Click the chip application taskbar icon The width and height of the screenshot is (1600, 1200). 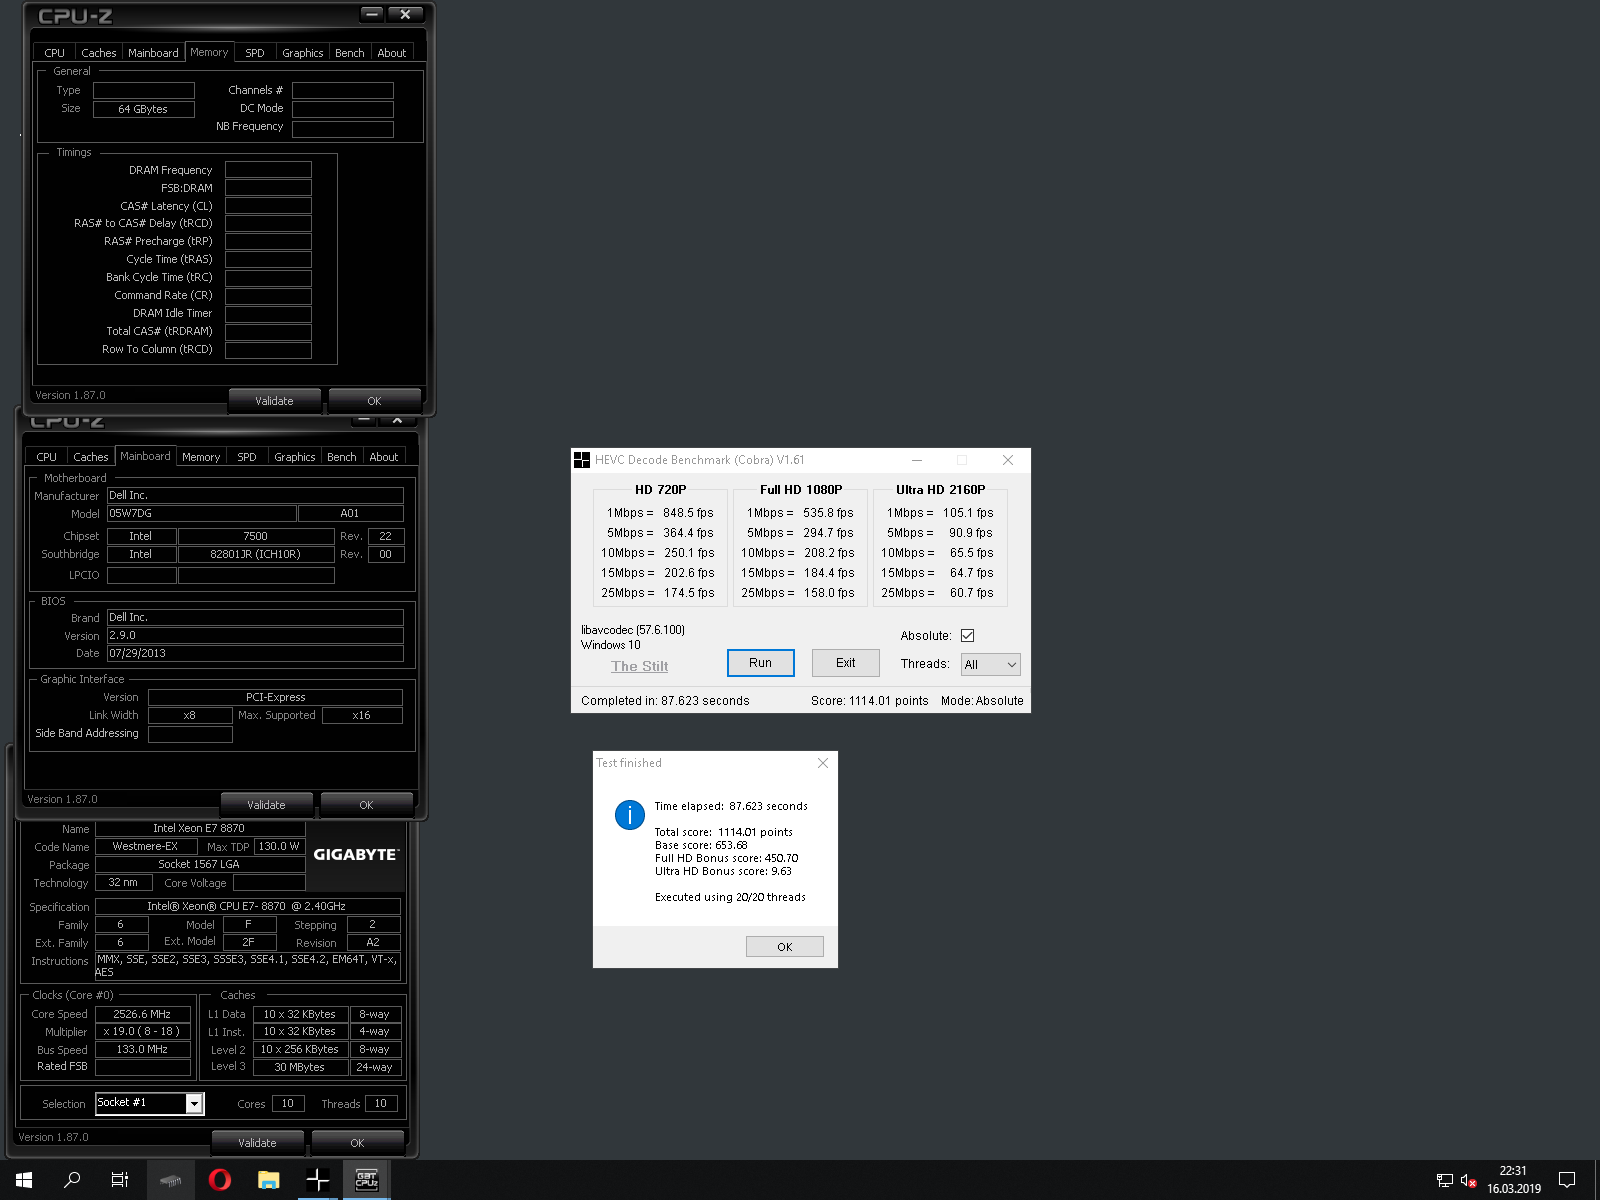pos(171,1180)
